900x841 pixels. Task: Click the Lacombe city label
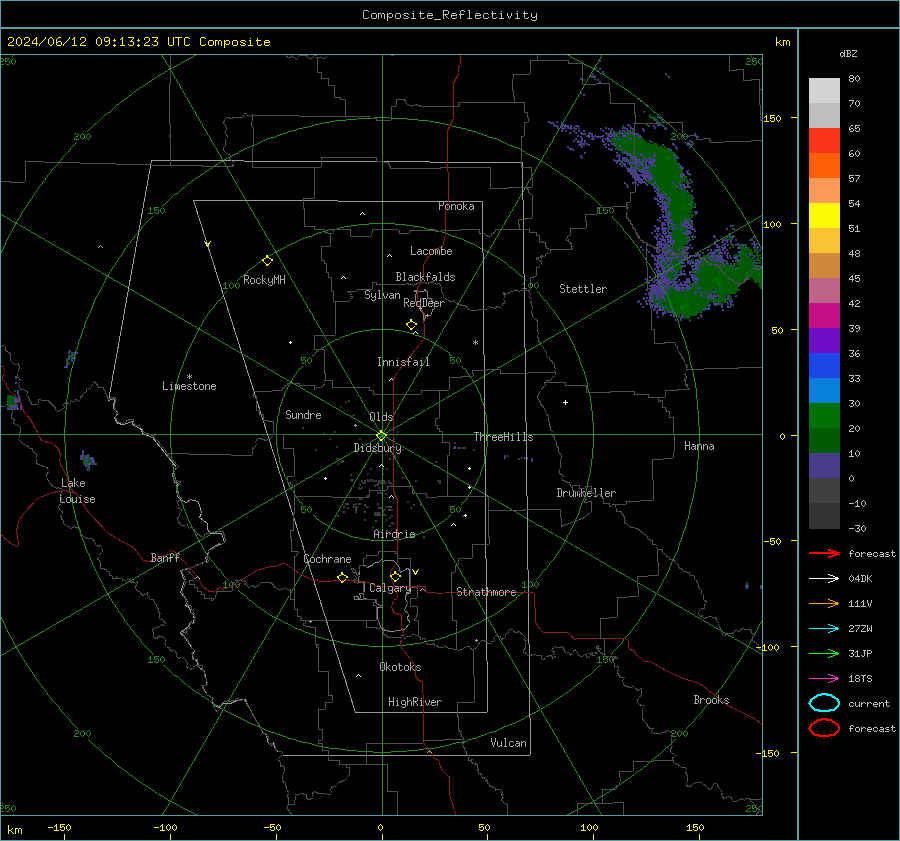(x=431, y=251)
